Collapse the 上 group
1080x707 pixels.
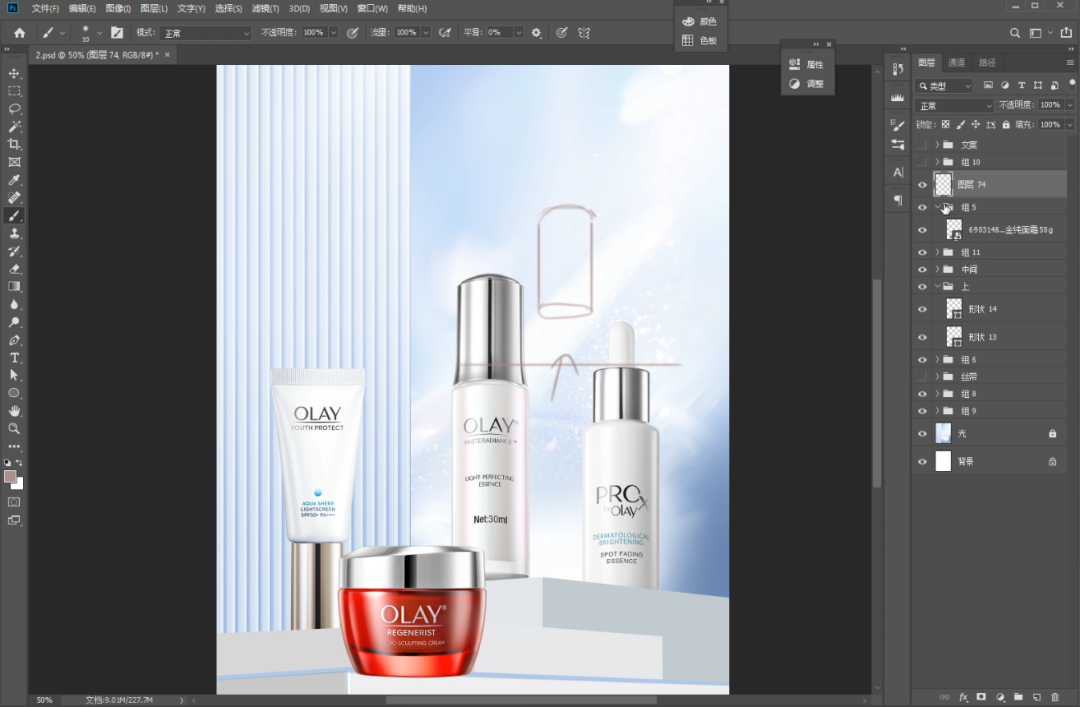click(937, 287)
